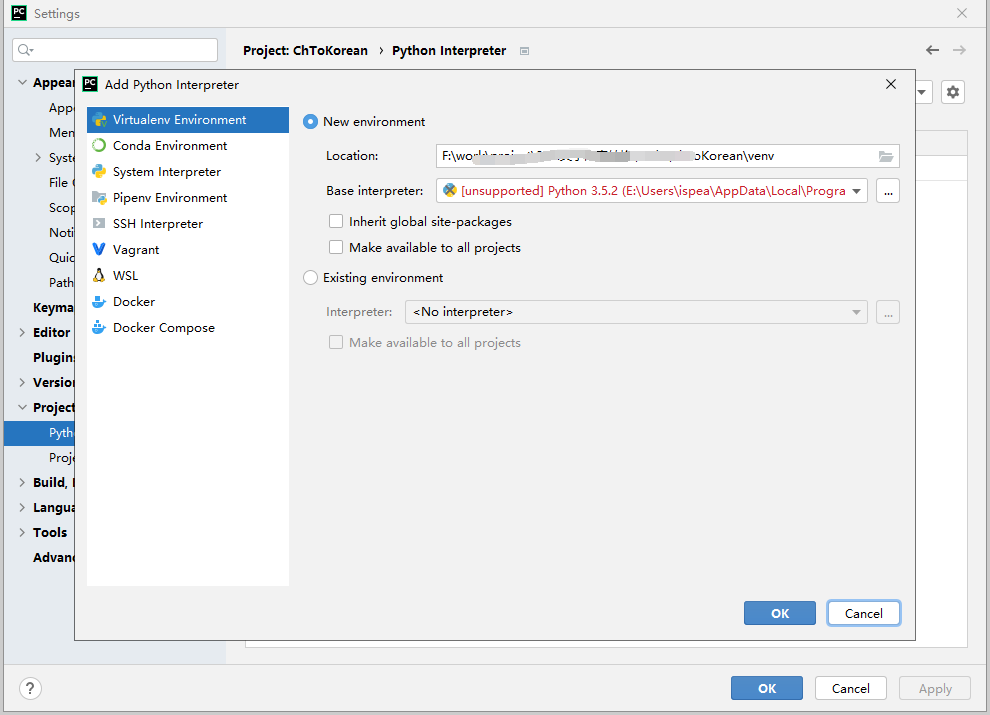Check Make available to all projects under Existing environment
The image size is (990, 715).
click(x=336, y=342)
